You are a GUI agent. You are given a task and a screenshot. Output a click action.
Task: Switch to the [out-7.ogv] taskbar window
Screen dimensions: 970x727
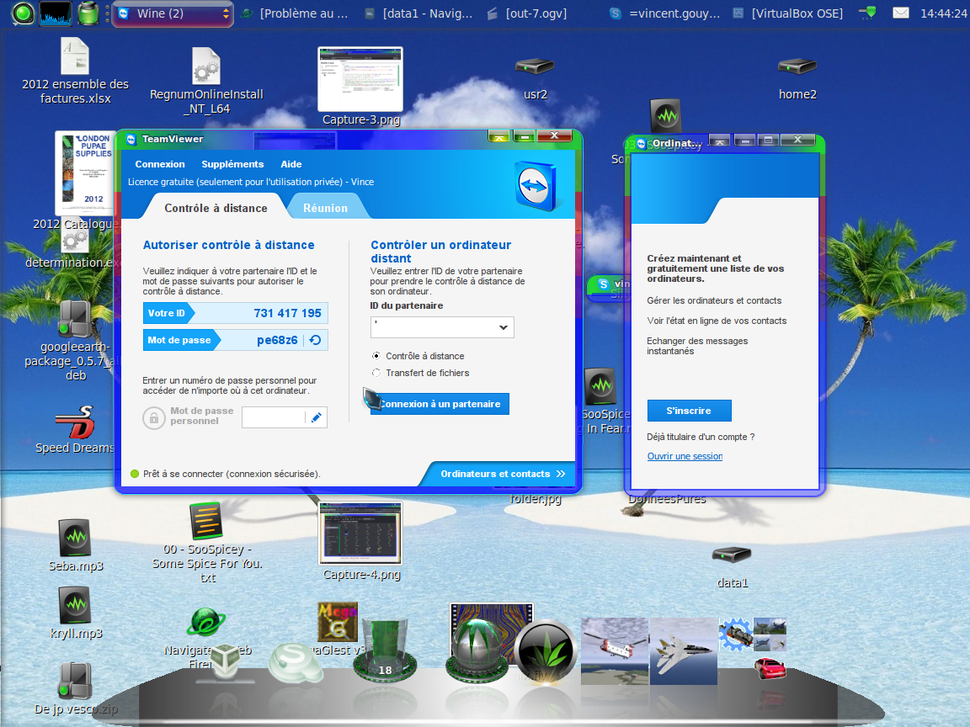526,14
